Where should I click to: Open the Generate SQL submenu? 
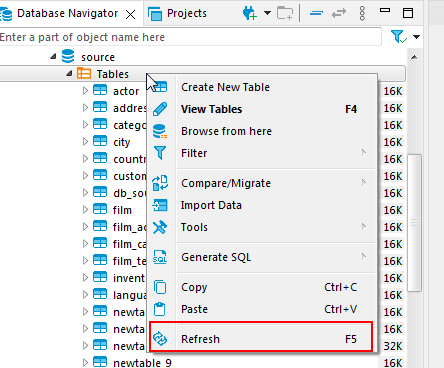(x=262, y=257)
